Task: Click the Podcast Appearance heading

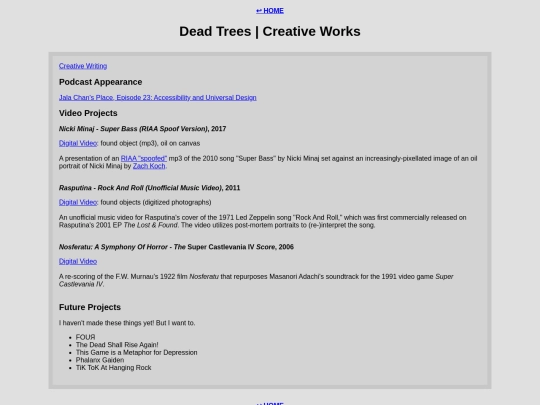Action: (x=101, y=82)
